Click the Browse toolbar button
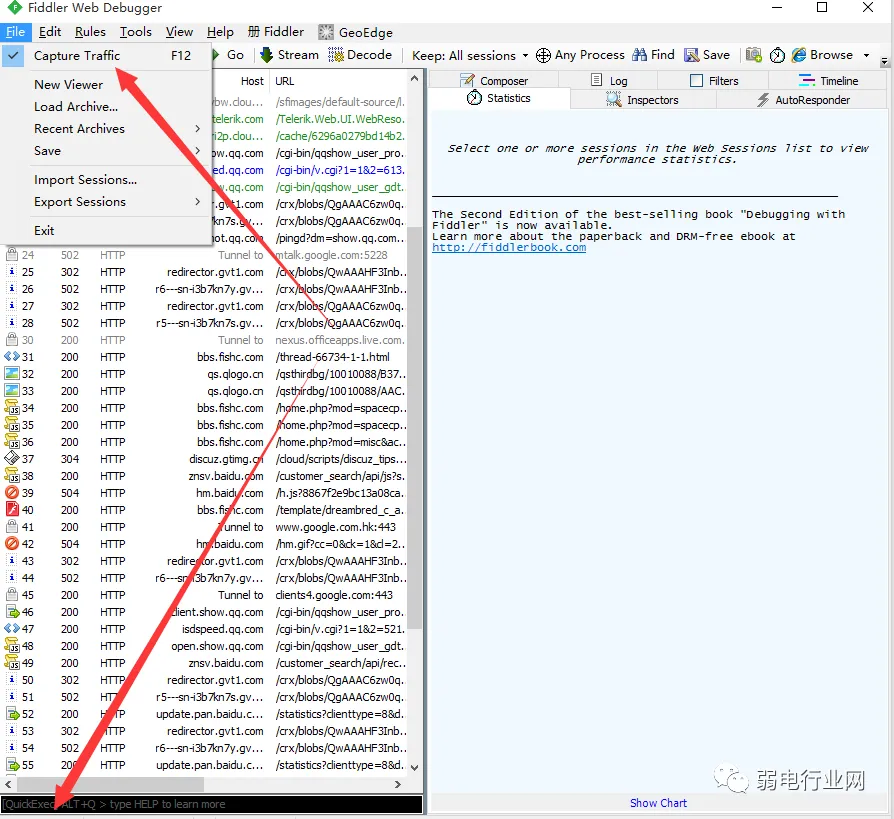Image resolution: width=894 pixels, height=819 pixels. tap(822, 55)
